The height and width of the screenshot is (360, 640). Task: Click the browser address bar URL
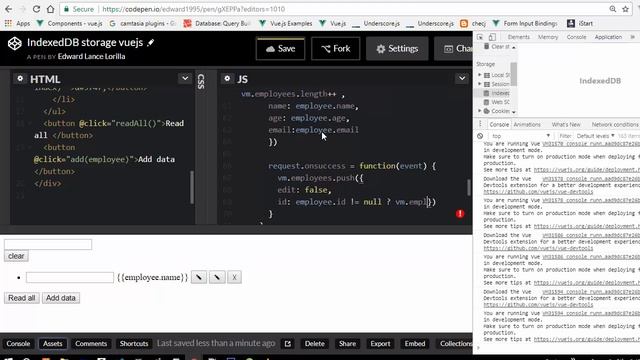[193, 9]
